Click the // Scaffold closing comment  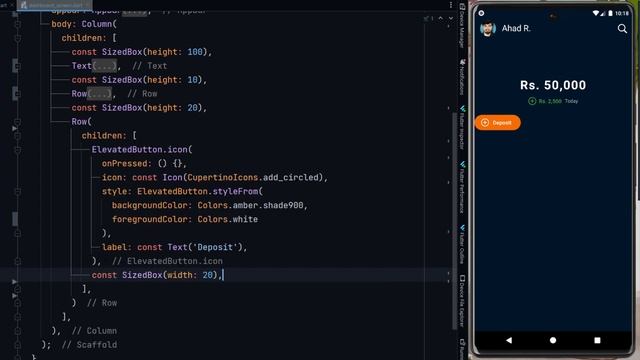(x=89, y=345)
